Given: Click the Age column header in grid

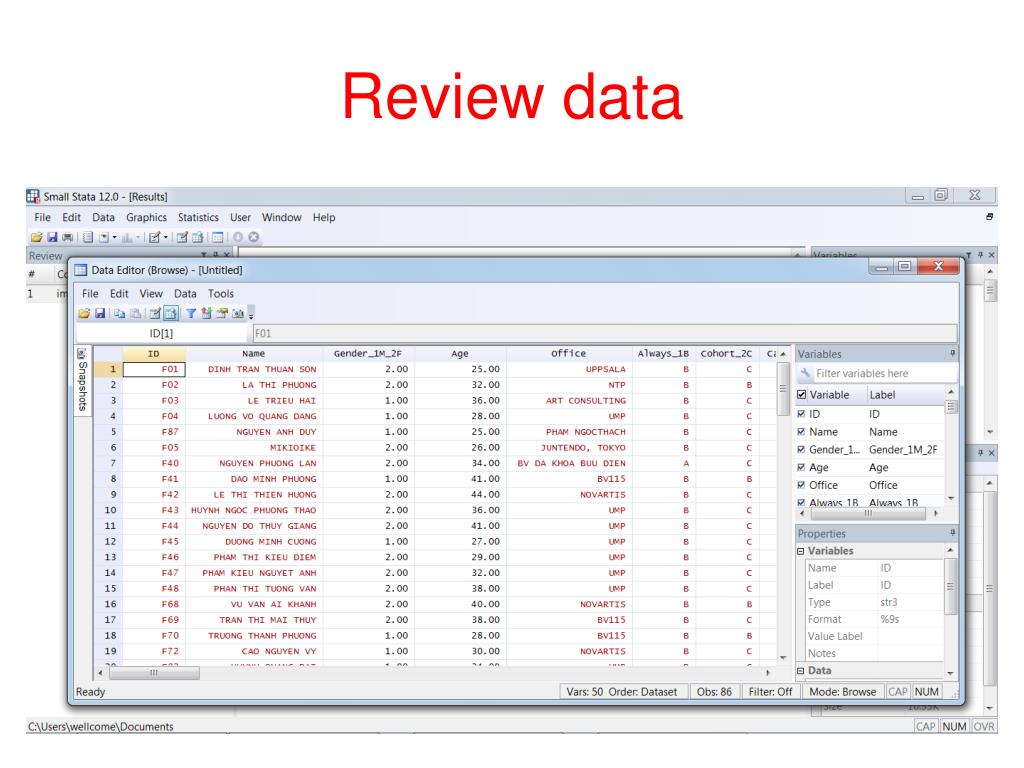Looking at the screenshot, I should (x=460, y=353).
